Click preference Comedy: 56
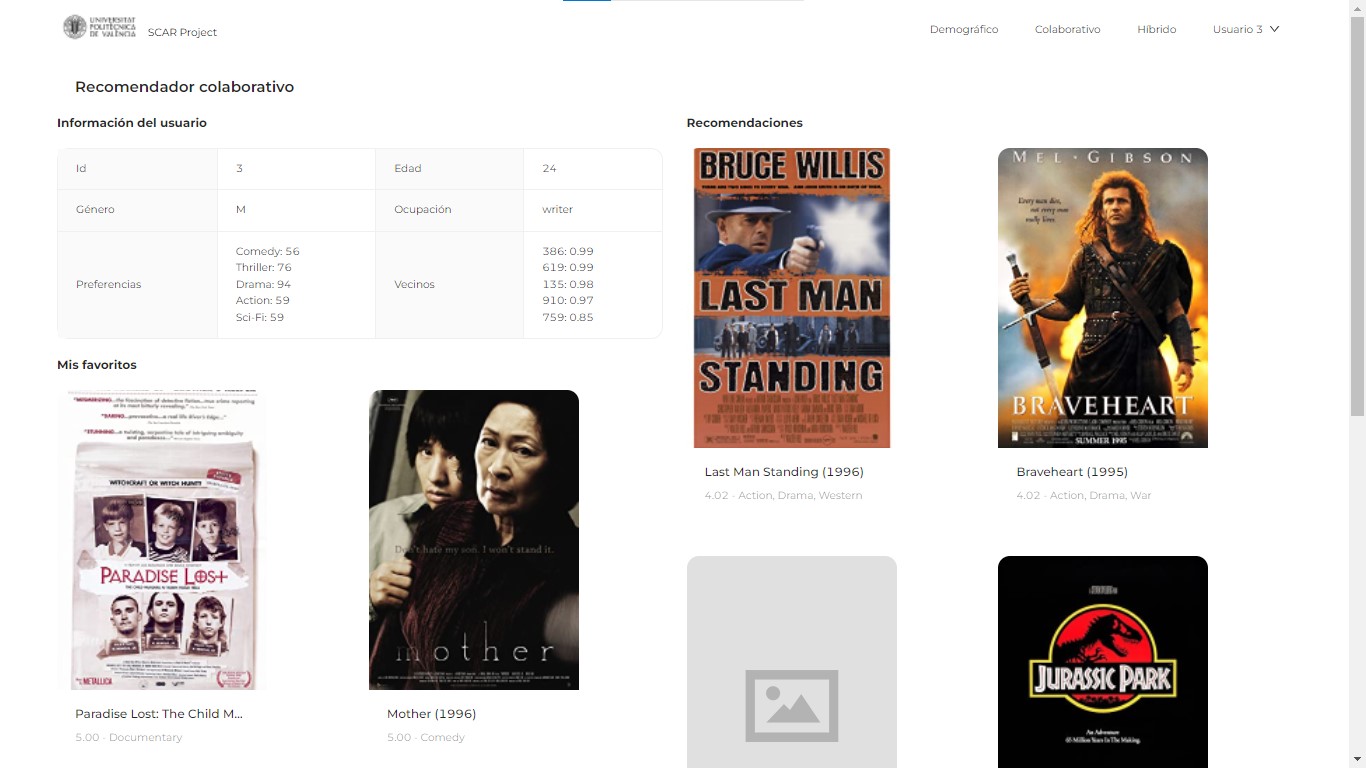1366x768 pixels. pyautogui.click(x=267, y=251)
